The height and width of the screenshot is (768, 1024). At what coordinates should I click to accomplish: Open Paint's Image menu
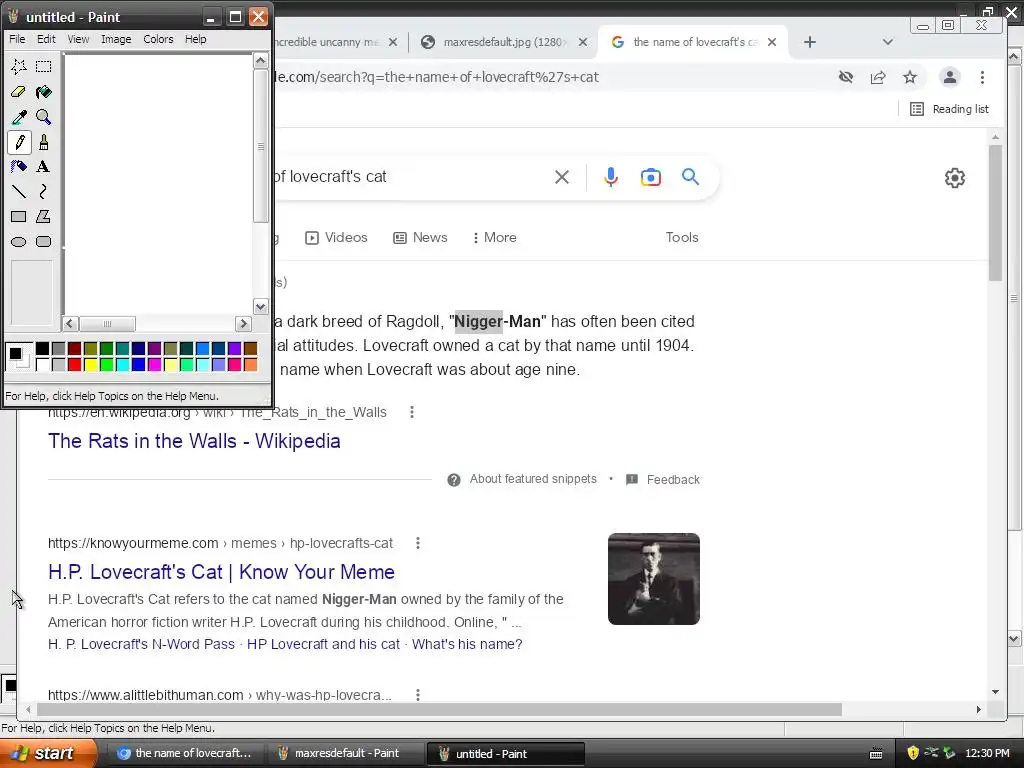coord(116,39)
